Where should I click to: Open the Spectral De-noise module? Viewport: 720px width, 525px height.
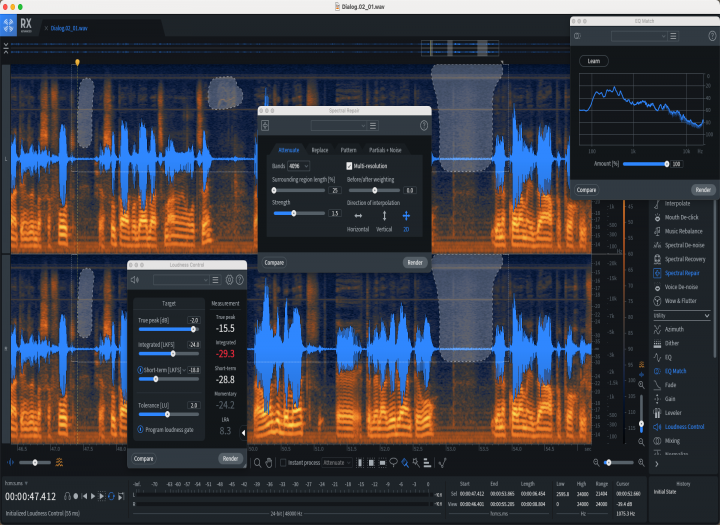(x=681, y=245)
